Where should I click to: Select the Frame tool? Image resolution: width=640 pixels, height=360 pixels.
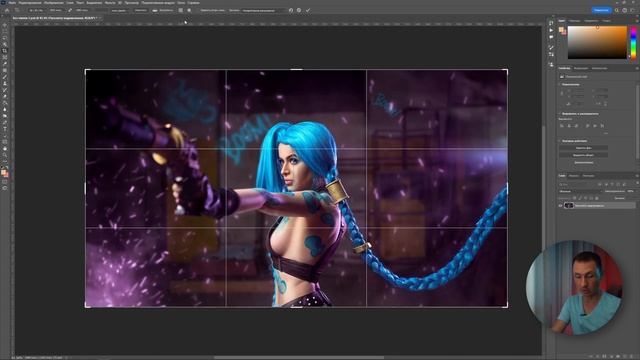[4, 57]
